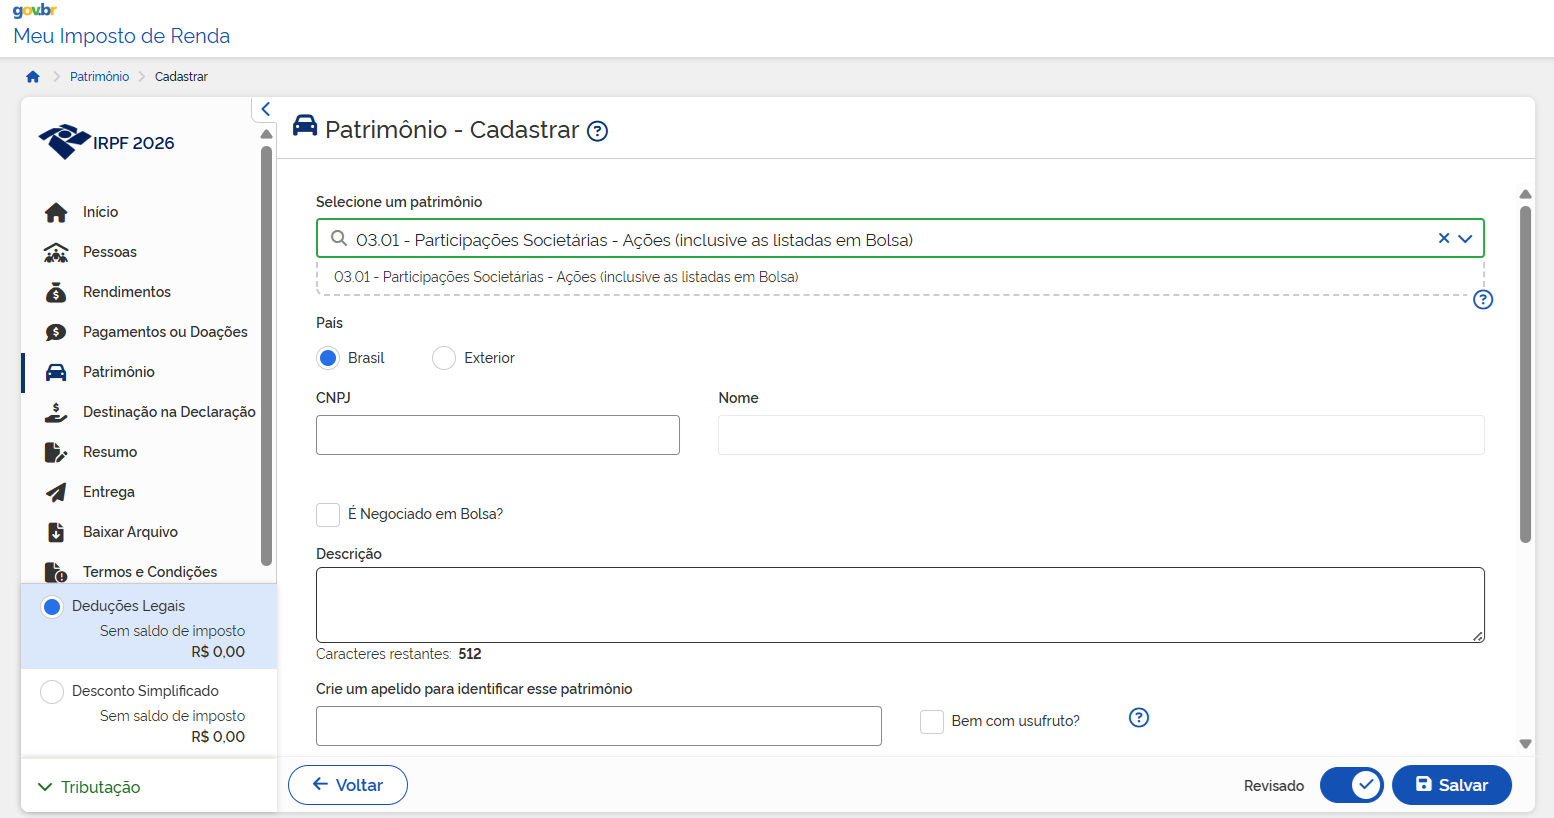Image resolution: width=1554 pixels, height=818 pixels.
Task: Click the Salvar button
Action: (x=1451, y=785)
